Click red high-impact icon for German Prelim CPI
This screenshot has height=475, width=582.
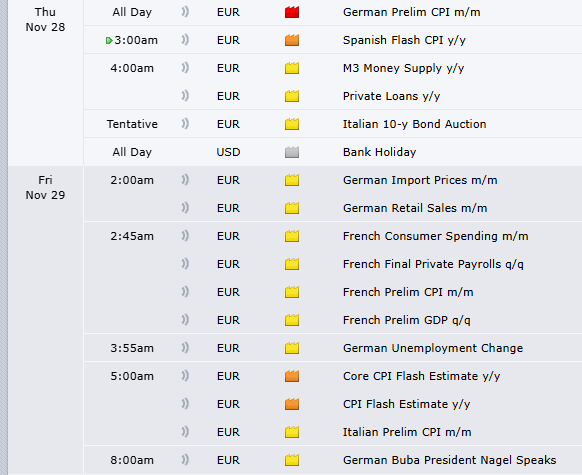[x=292, y=12]
